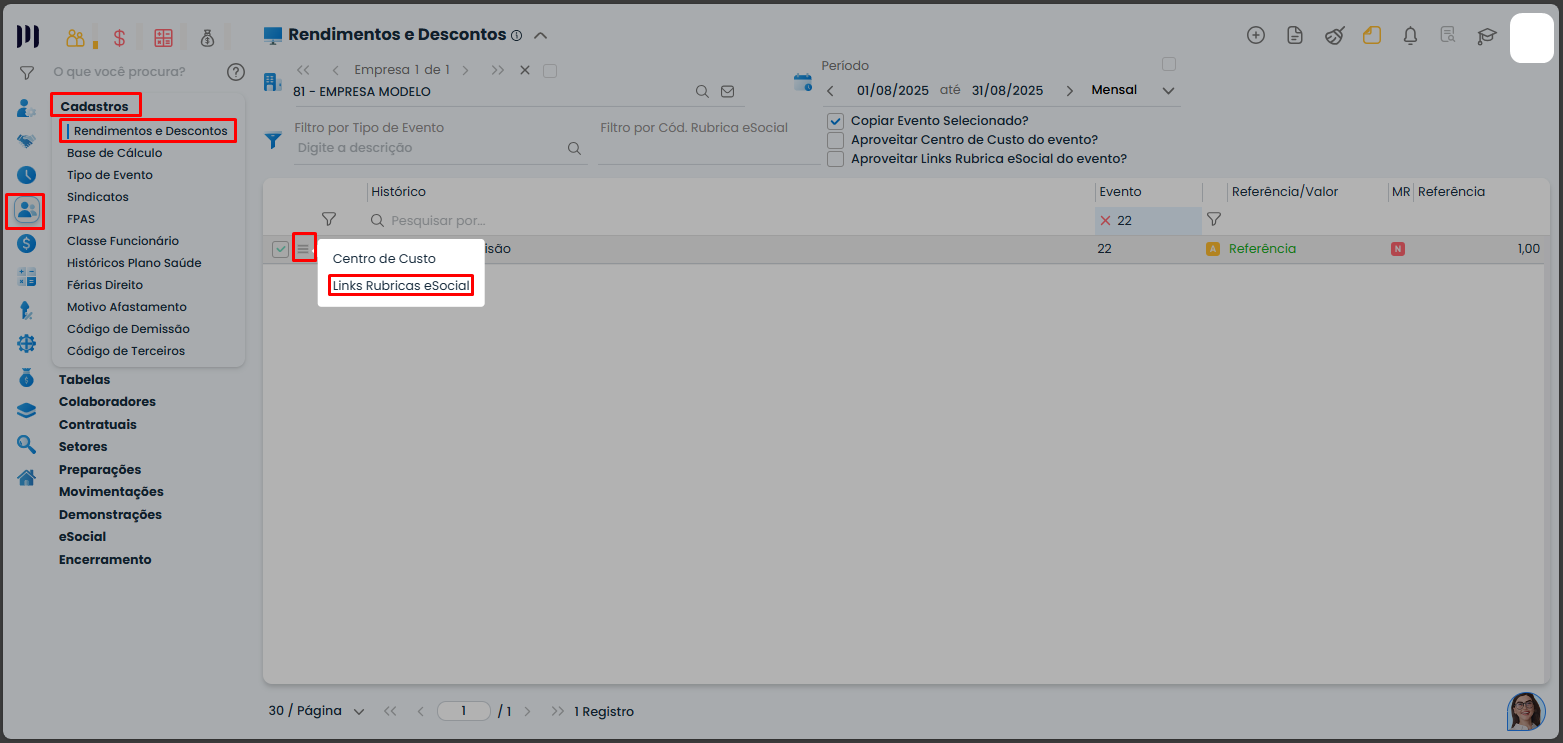
Task: Toggle the row selection checkbox for event 22
Action: (281, 249)
